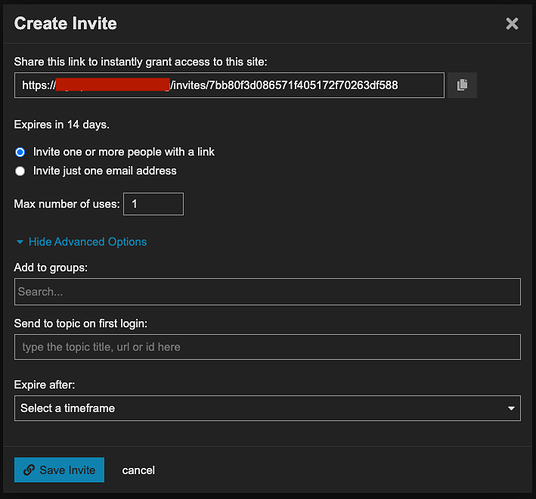Screen dimensions: 536x499
Task: Click the invite link URL field
Action: (229, 85)
